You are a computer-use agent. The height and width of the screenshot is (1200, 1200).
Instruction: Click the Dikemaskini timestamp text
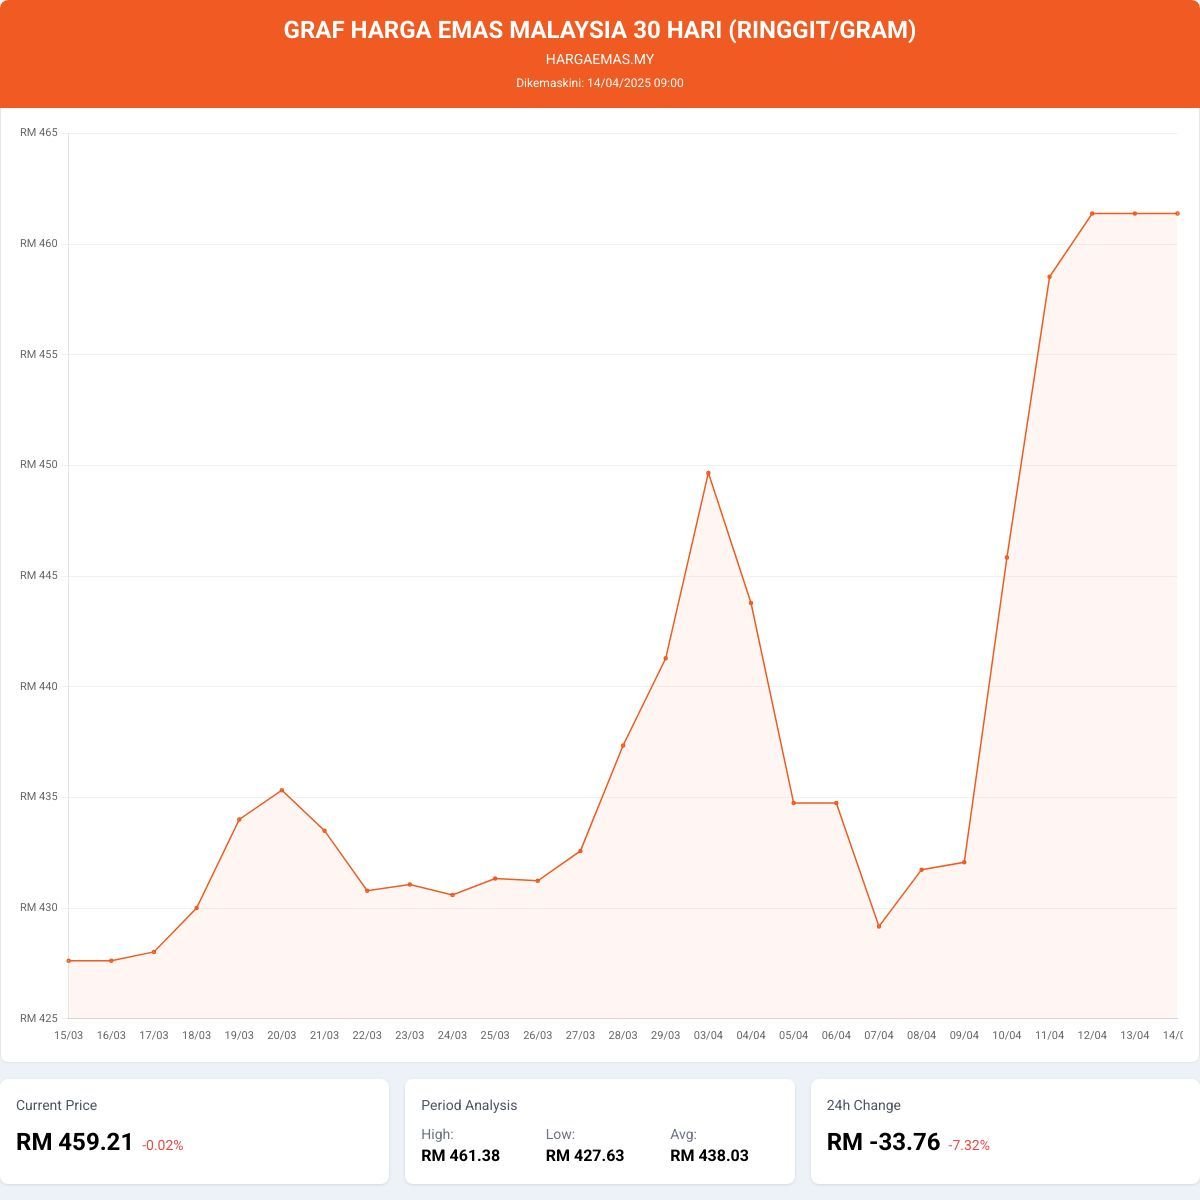coord(600,83)
